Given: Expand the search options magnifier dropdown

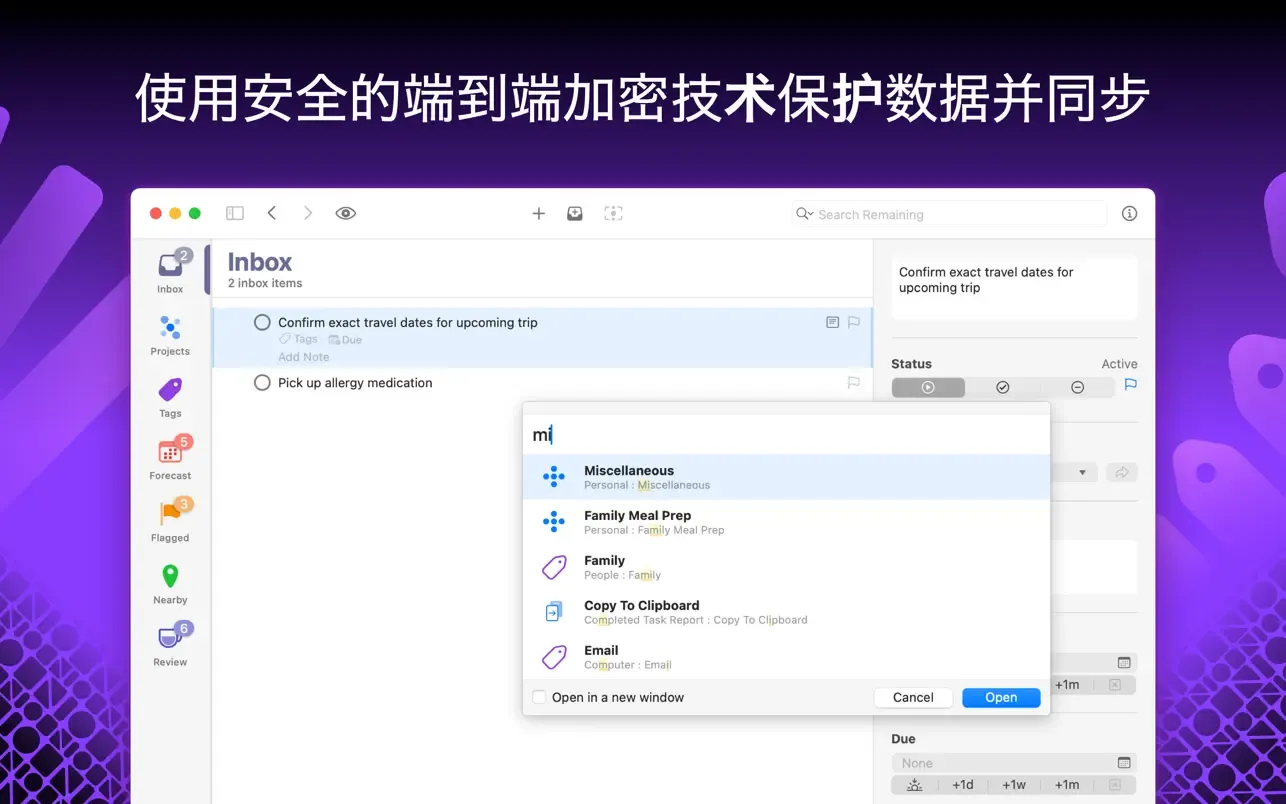Looking at the screenshot, I should [x=804, y=214].
